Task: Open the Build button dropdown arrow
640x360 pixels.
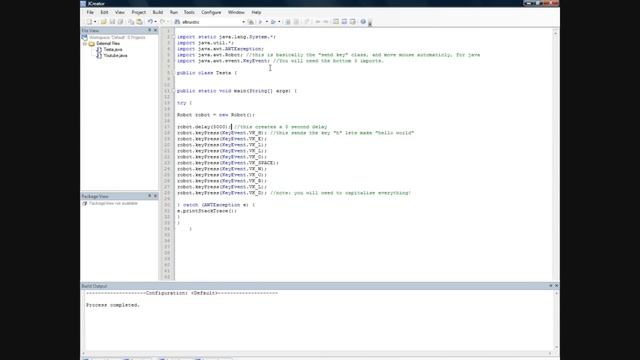Action: click(x=267, y=22)
